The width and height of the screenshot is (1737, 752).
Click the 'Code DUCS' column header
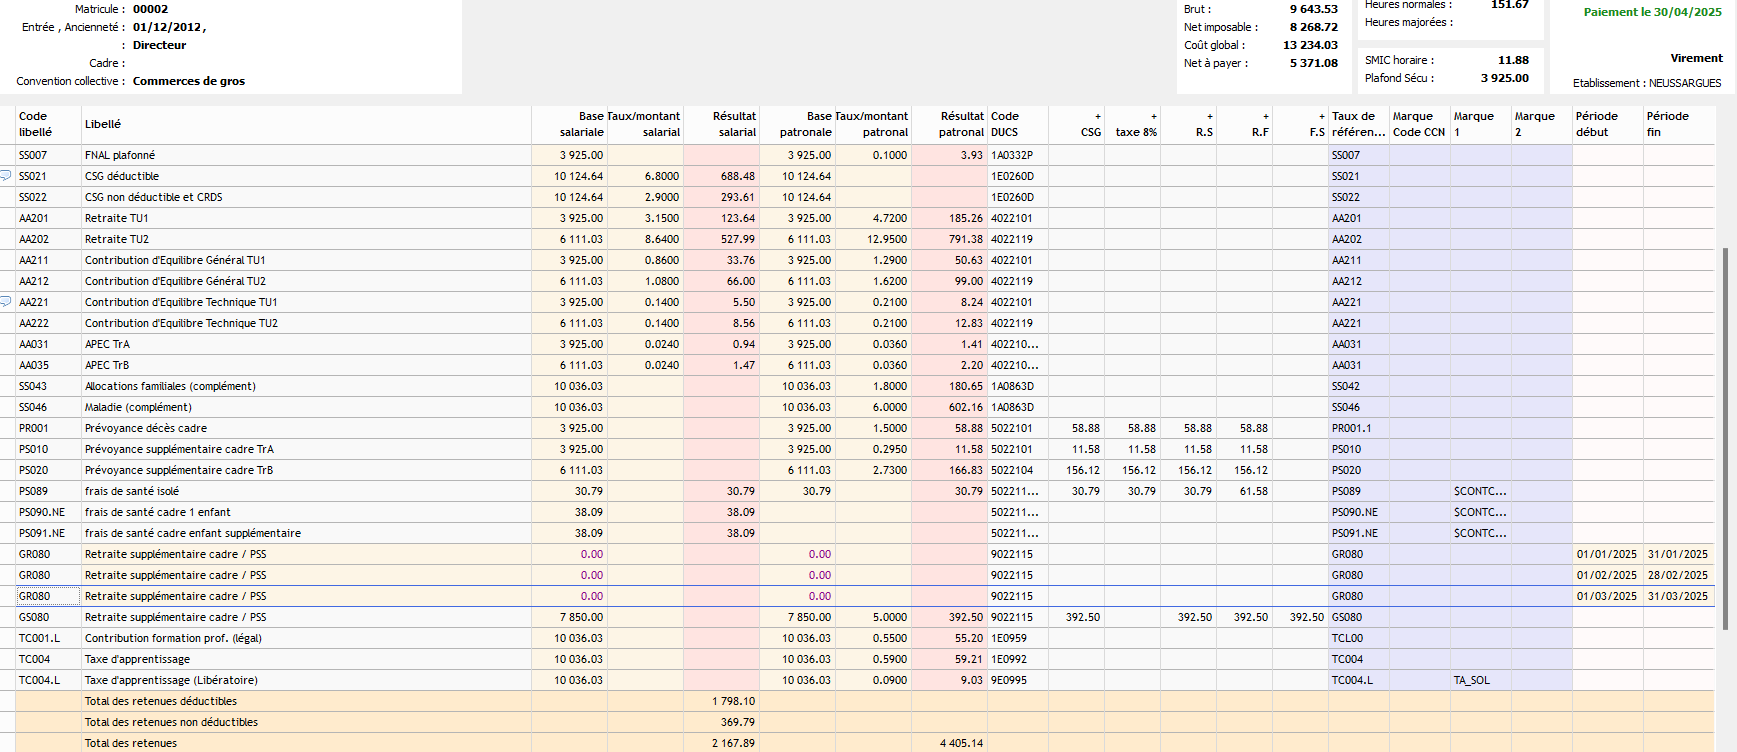pos(1018,124)
